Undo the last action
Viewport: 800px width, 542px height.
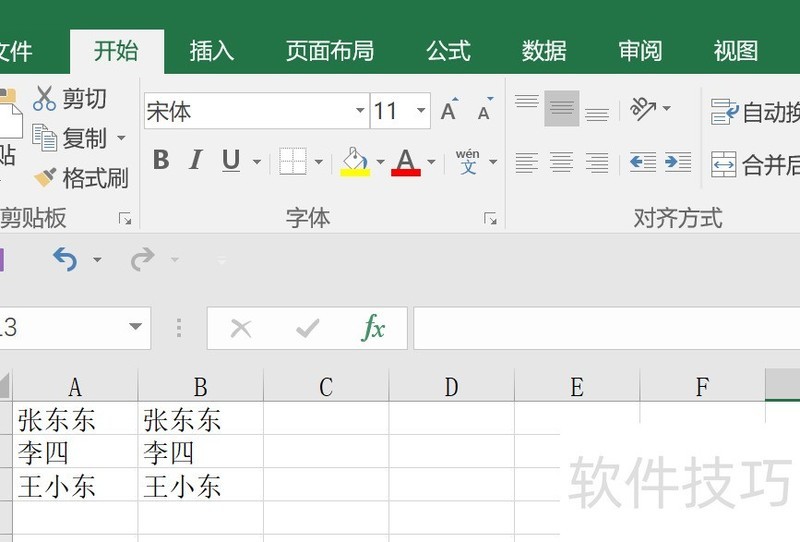[x=65, y=259]
